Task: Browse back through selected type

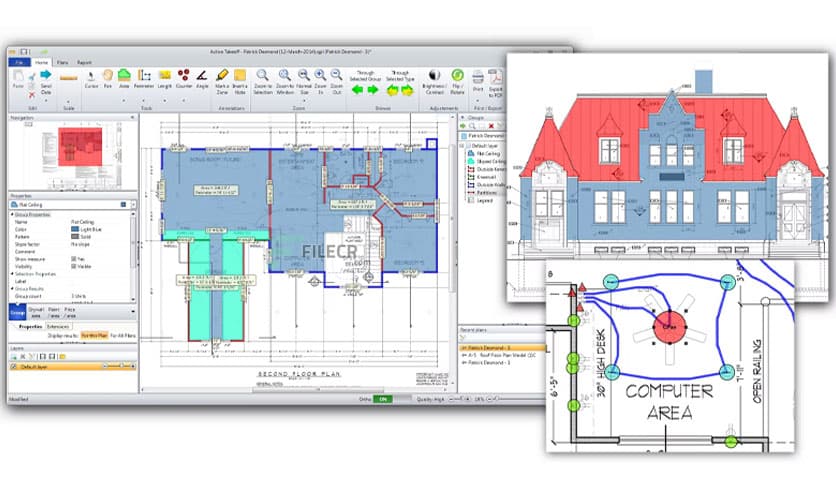Action: (x=392, y=91)
